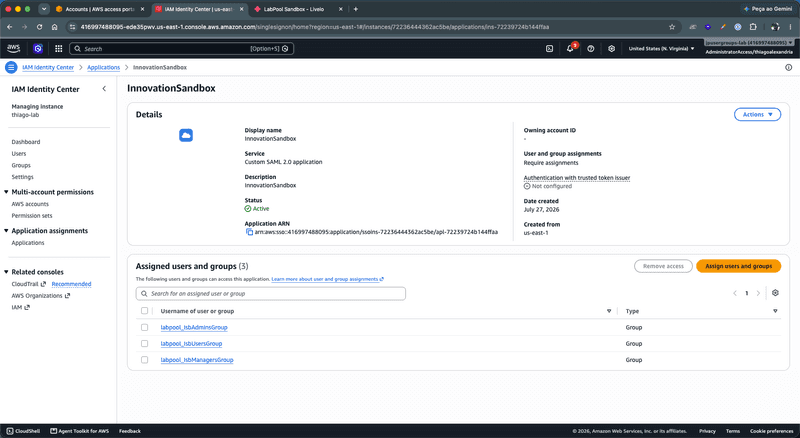The height and width of the screenshot is (438, 800).
Task: Open the help question-mark icon
Action: point(591,48)
